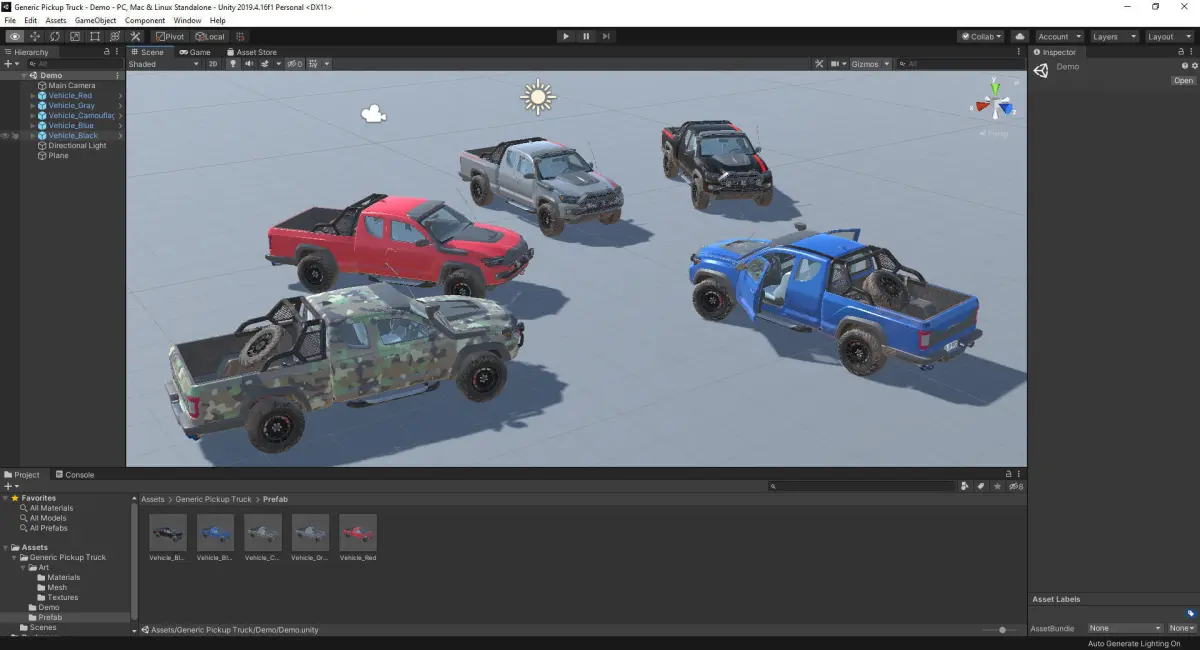Viewport: 1200px width, 650px height.
Task: Select the camera gizmo in scene
Action: pos(374,114)
